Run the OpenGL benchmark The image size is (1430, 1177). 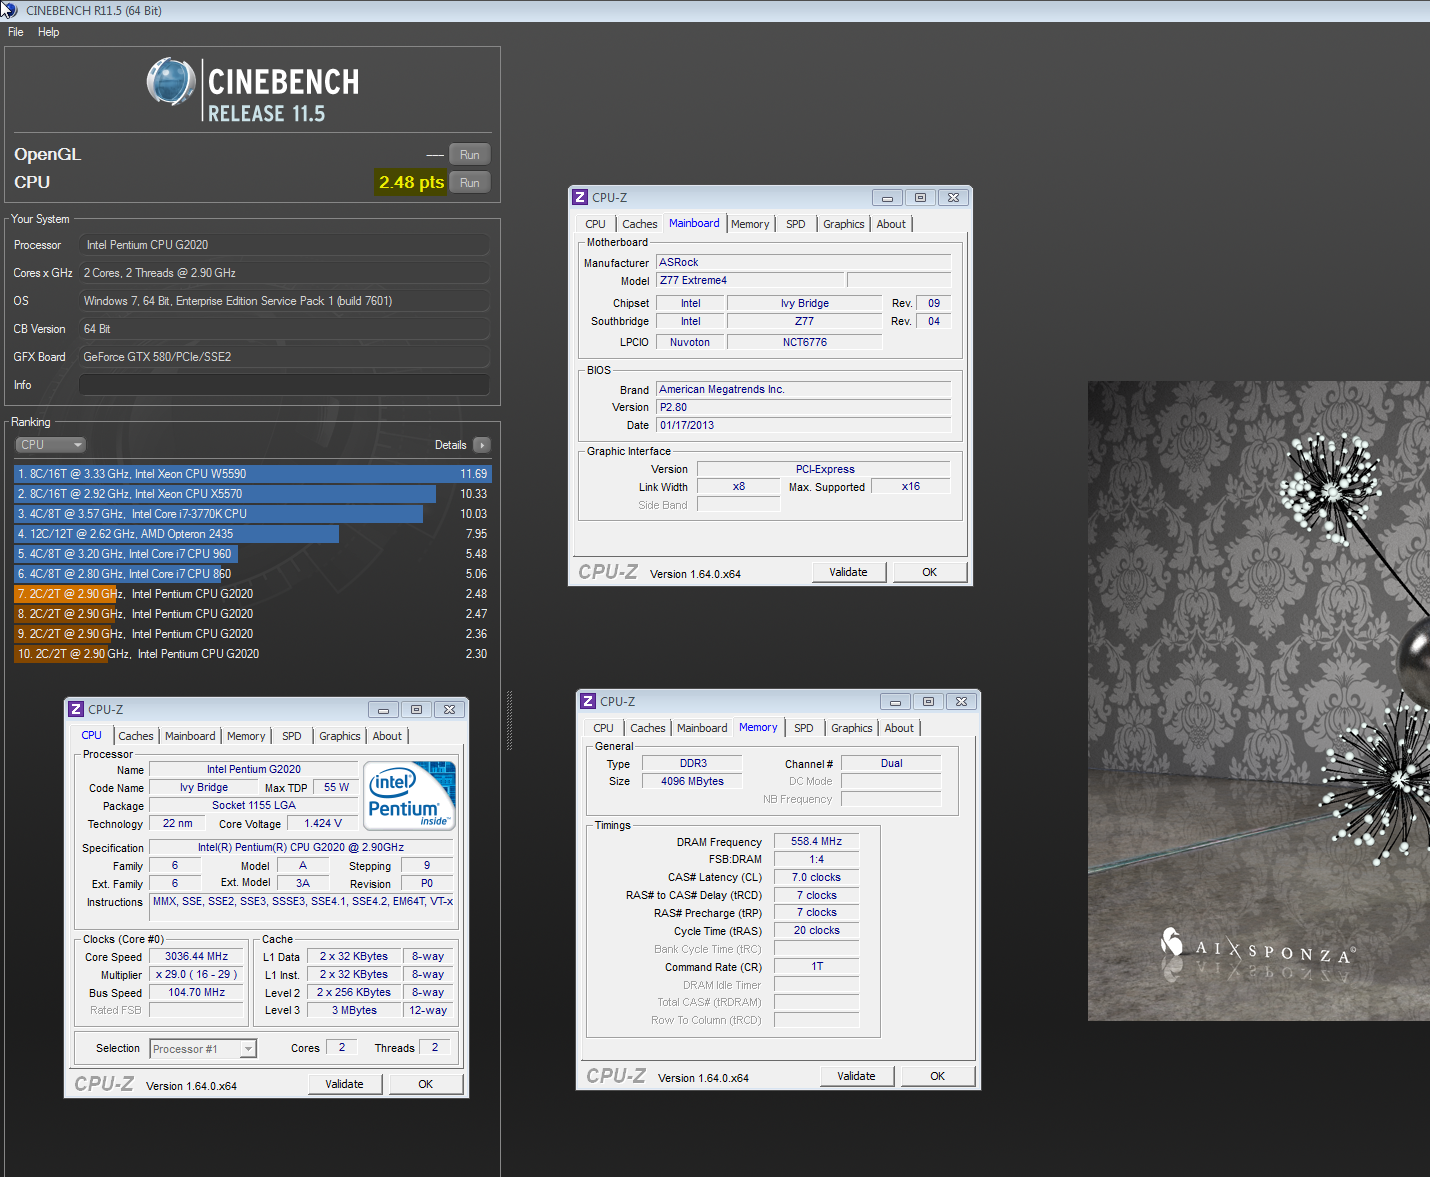tap(470, 155)
